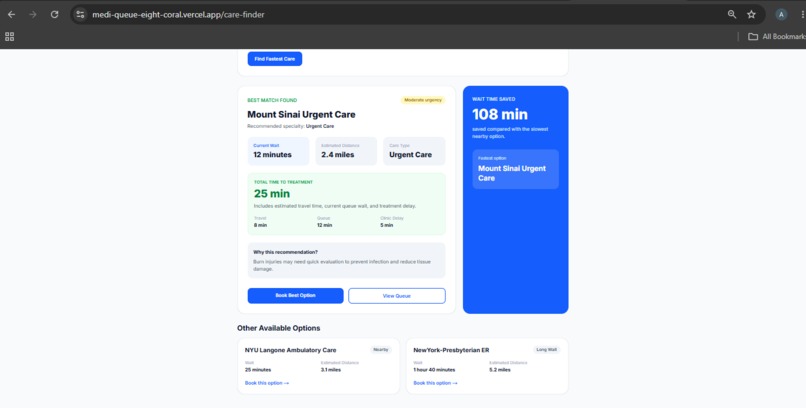Click the 25 min total time value
Viewport: 806px width, 408px height.
(x=272, y=194)
